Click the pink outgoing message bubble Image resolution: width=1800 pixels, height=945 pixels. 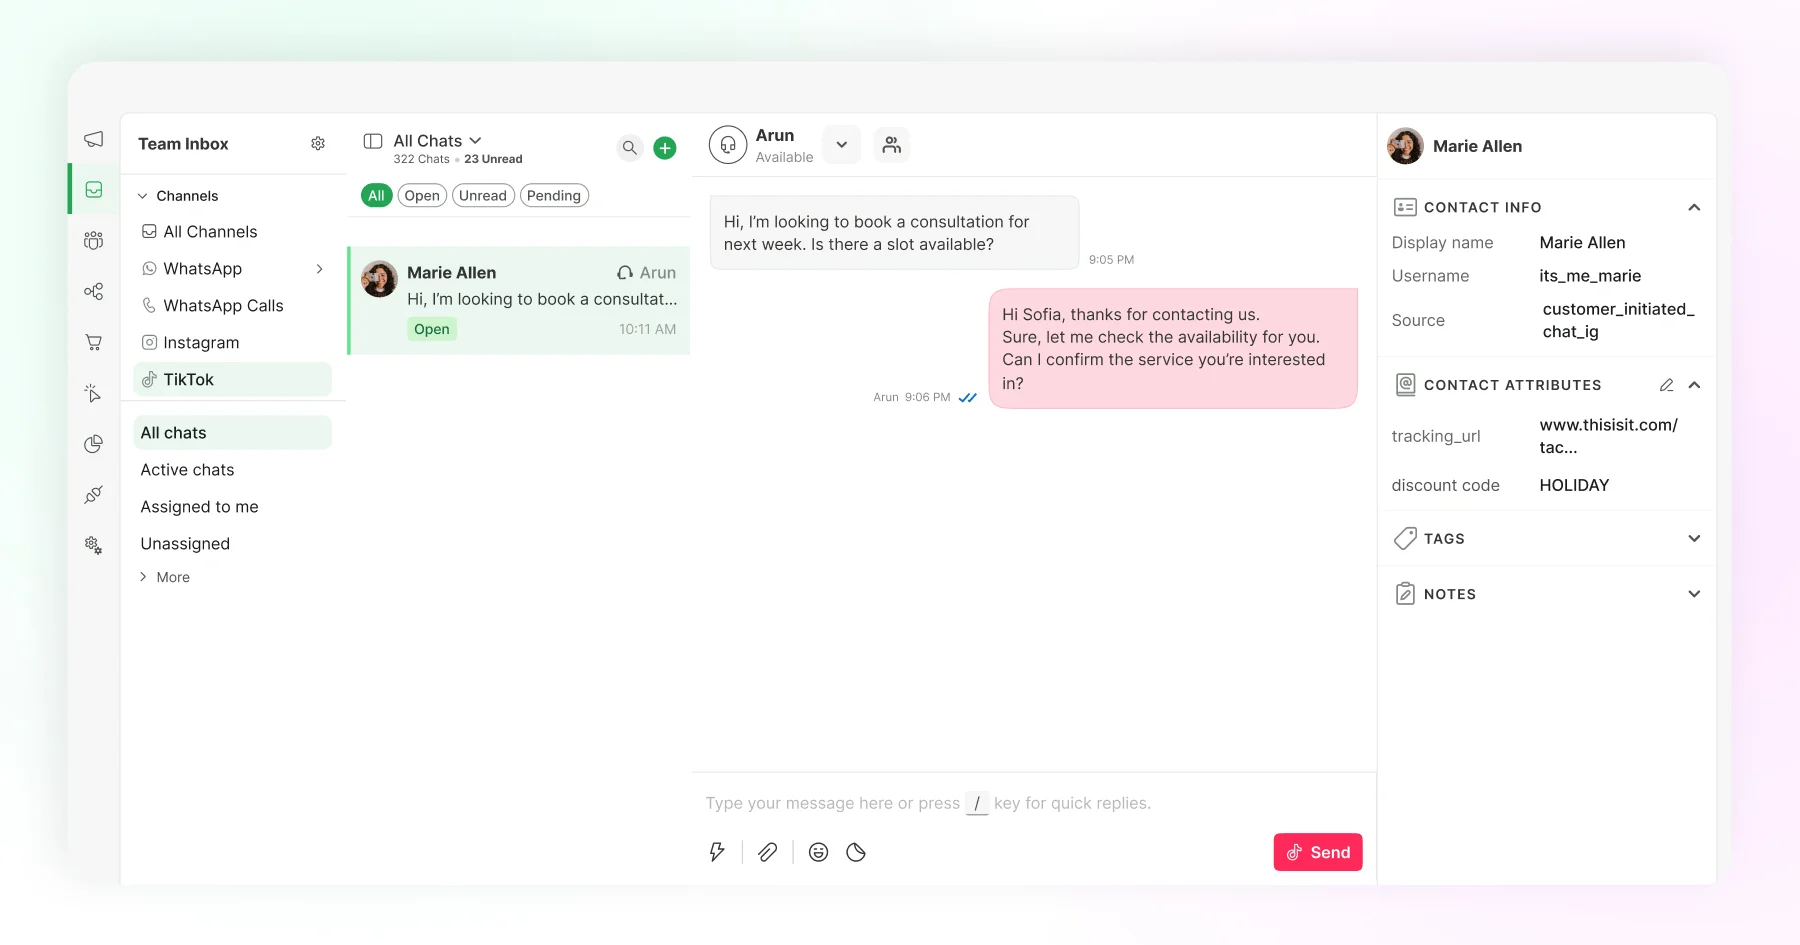pyautogui.click(x=1173, y=348)
